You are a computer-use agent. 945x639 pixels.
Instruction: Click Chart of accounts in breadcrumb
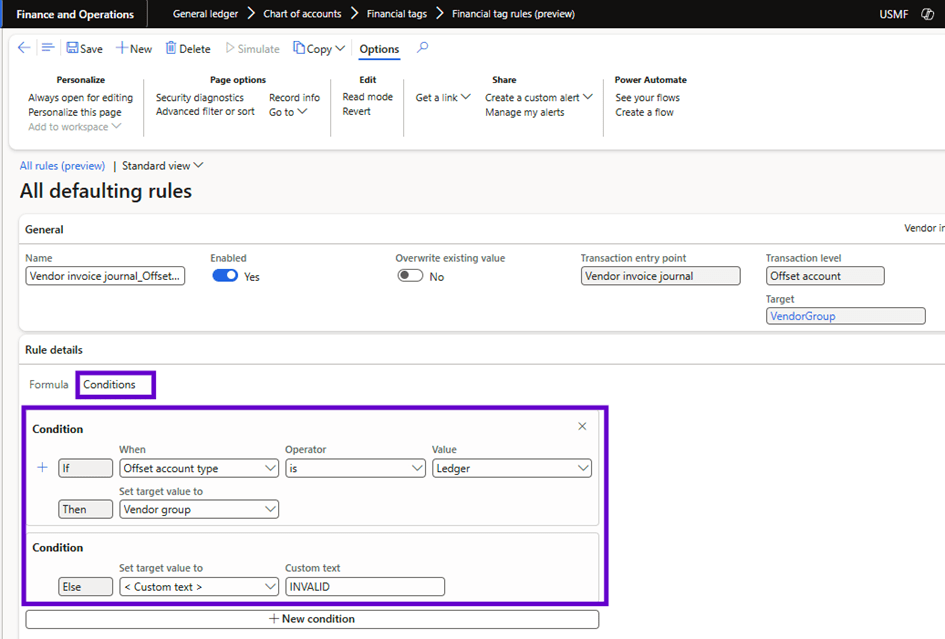(x=302, y=14)
